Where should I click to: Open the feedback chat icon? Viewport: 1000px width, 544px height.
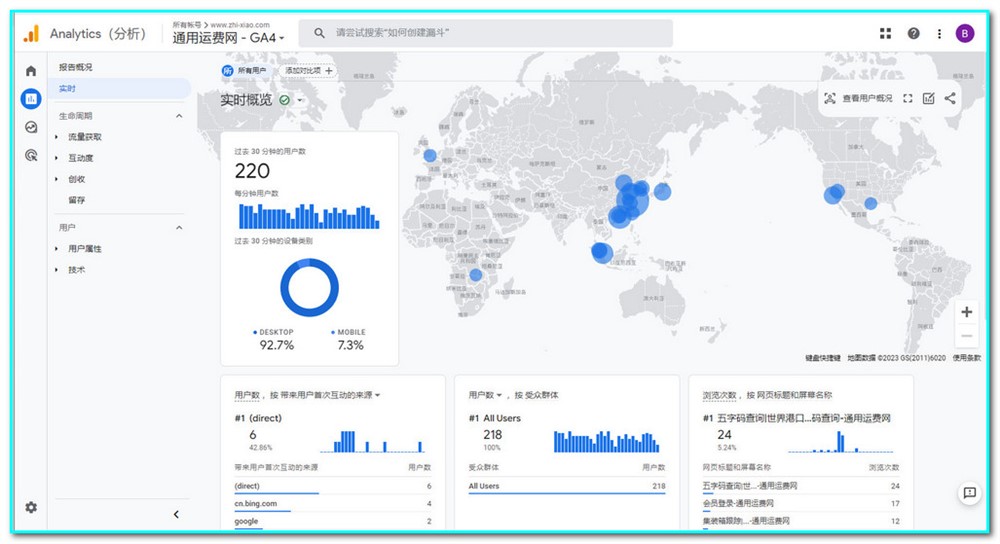[968, 493]
